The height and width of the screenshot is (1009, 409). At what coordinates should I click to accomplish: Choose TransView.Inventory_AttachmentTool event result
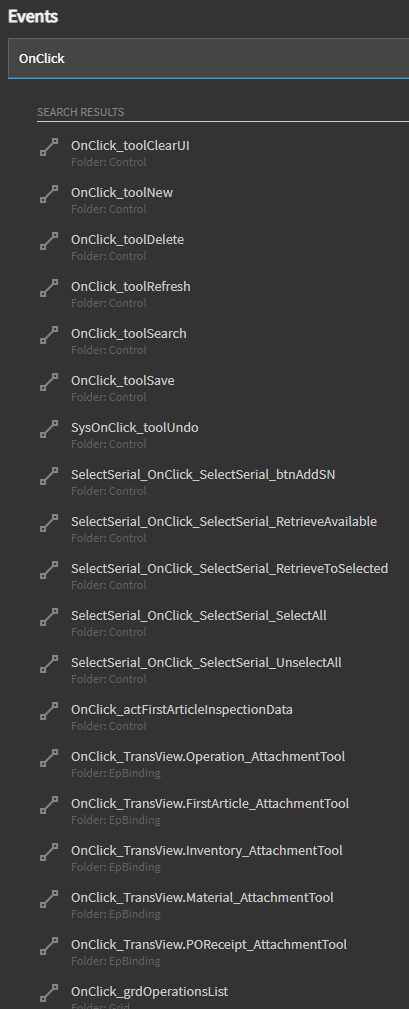coord(223,858)
